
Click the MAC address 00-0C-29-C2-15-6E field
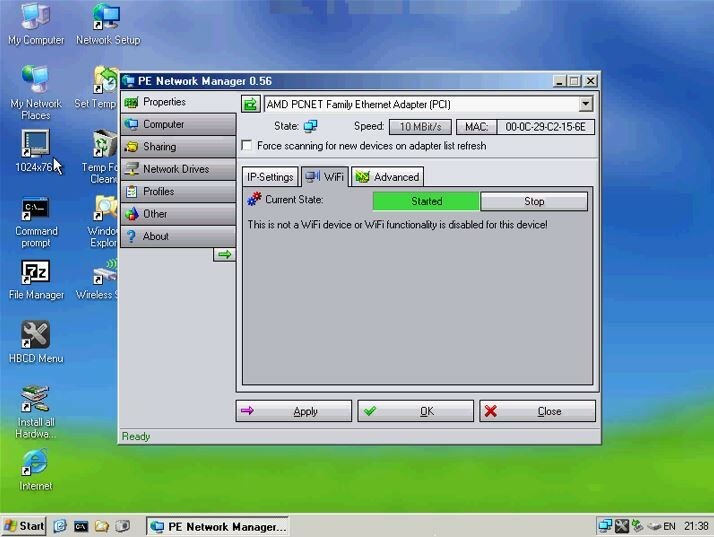(x=545, y=127)
